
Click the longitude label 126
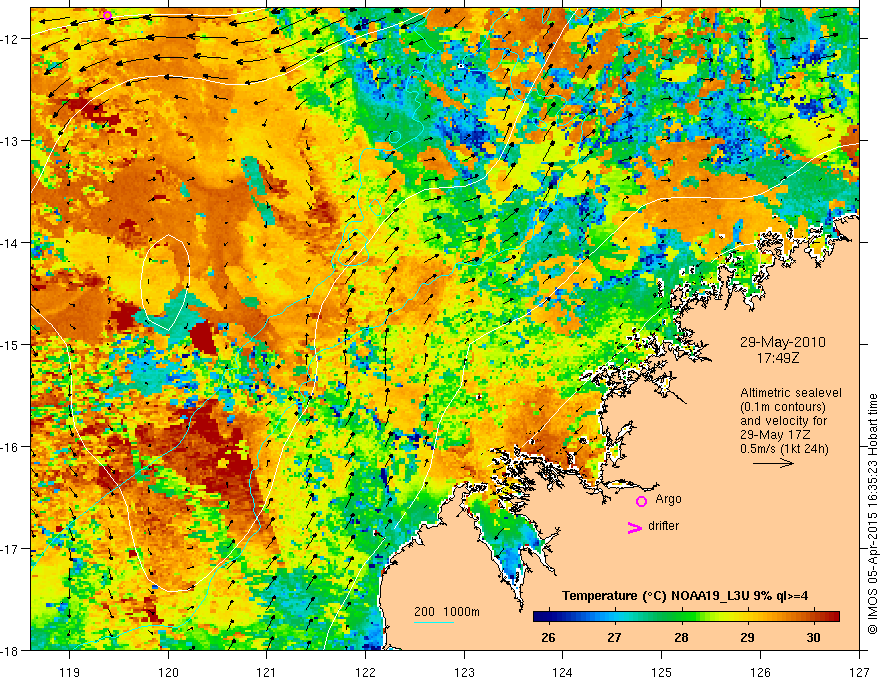coord(760,672)
